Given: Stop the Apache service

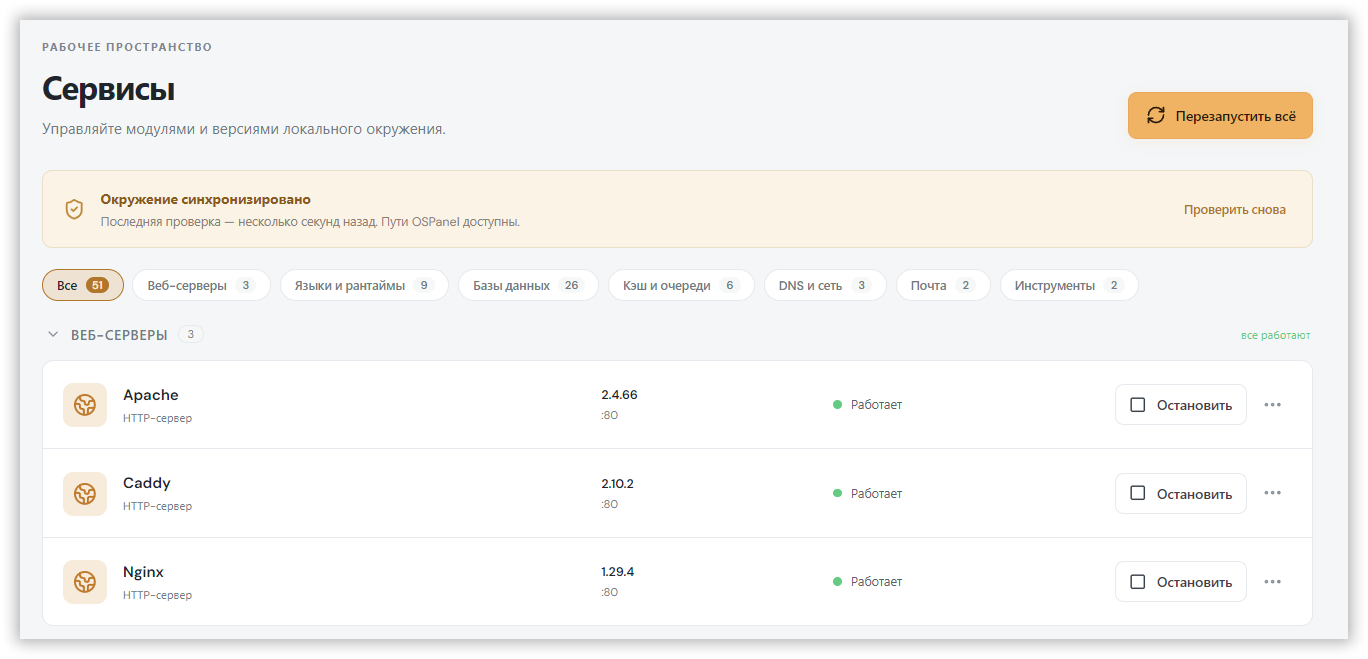Looking at the screenshot, I should coord(1181,405).
